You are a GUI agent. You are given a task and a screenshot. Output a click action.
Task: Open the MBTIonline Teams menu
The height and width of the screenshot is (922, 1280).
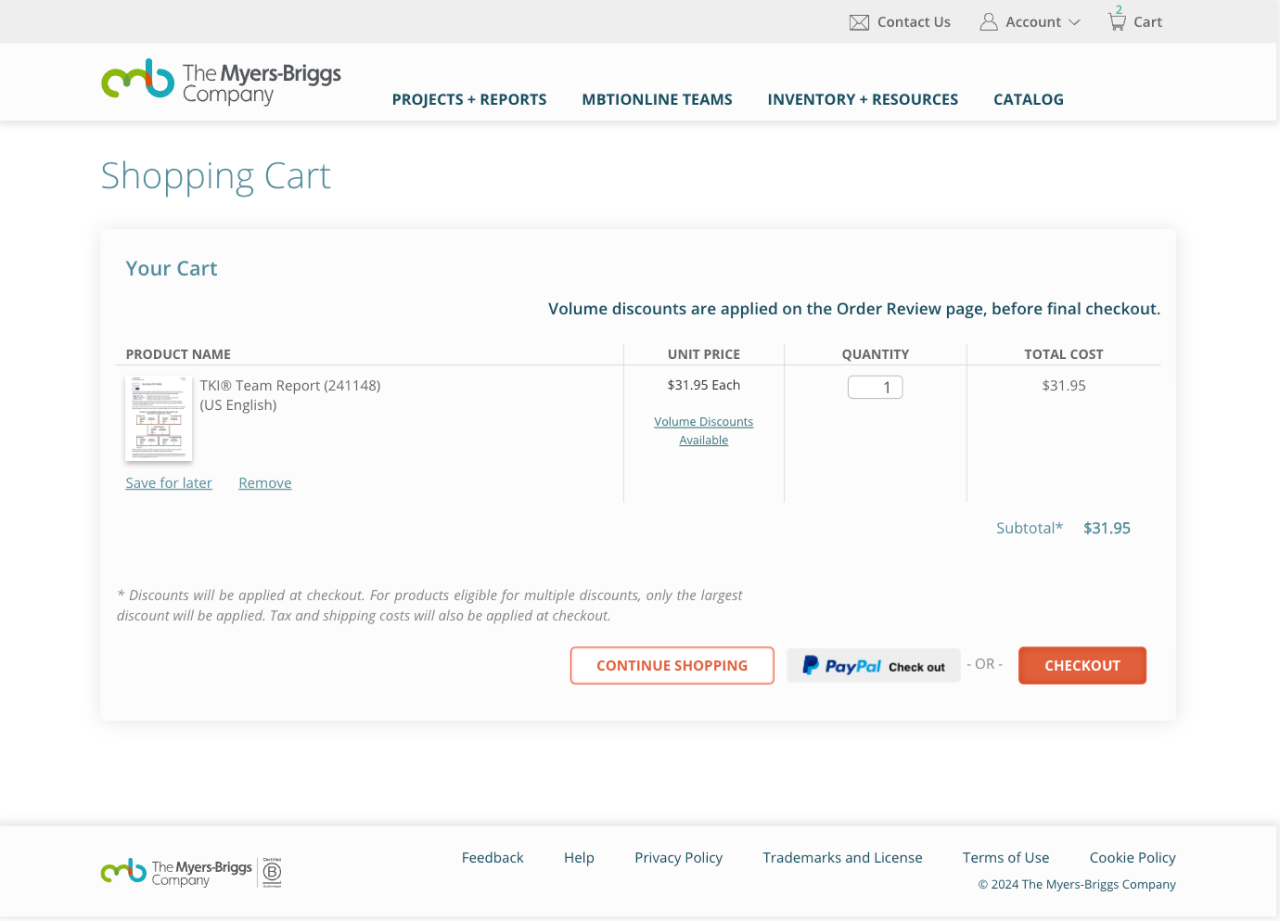coord(657,99)
